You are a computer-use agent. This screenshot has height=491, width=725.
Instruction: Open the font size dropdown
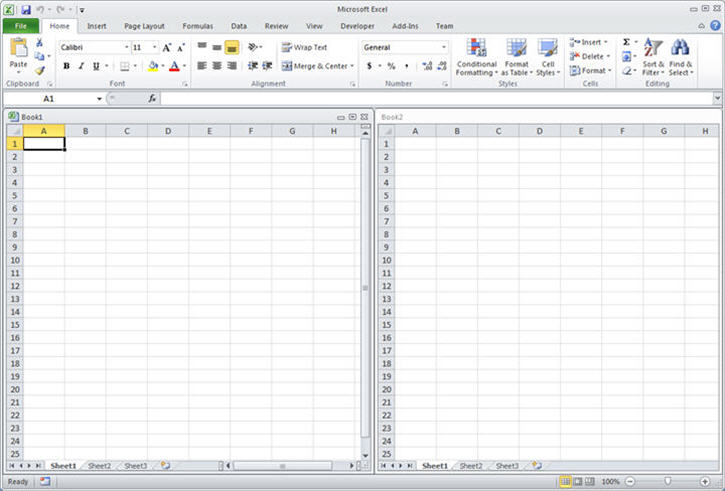click(154, 47)
